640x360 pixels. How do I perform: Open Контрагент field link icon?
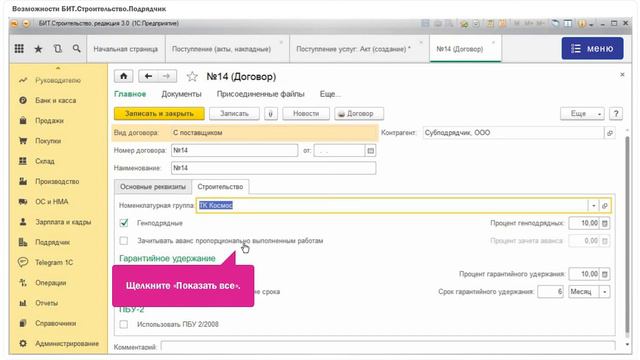(x=610, y=133)
